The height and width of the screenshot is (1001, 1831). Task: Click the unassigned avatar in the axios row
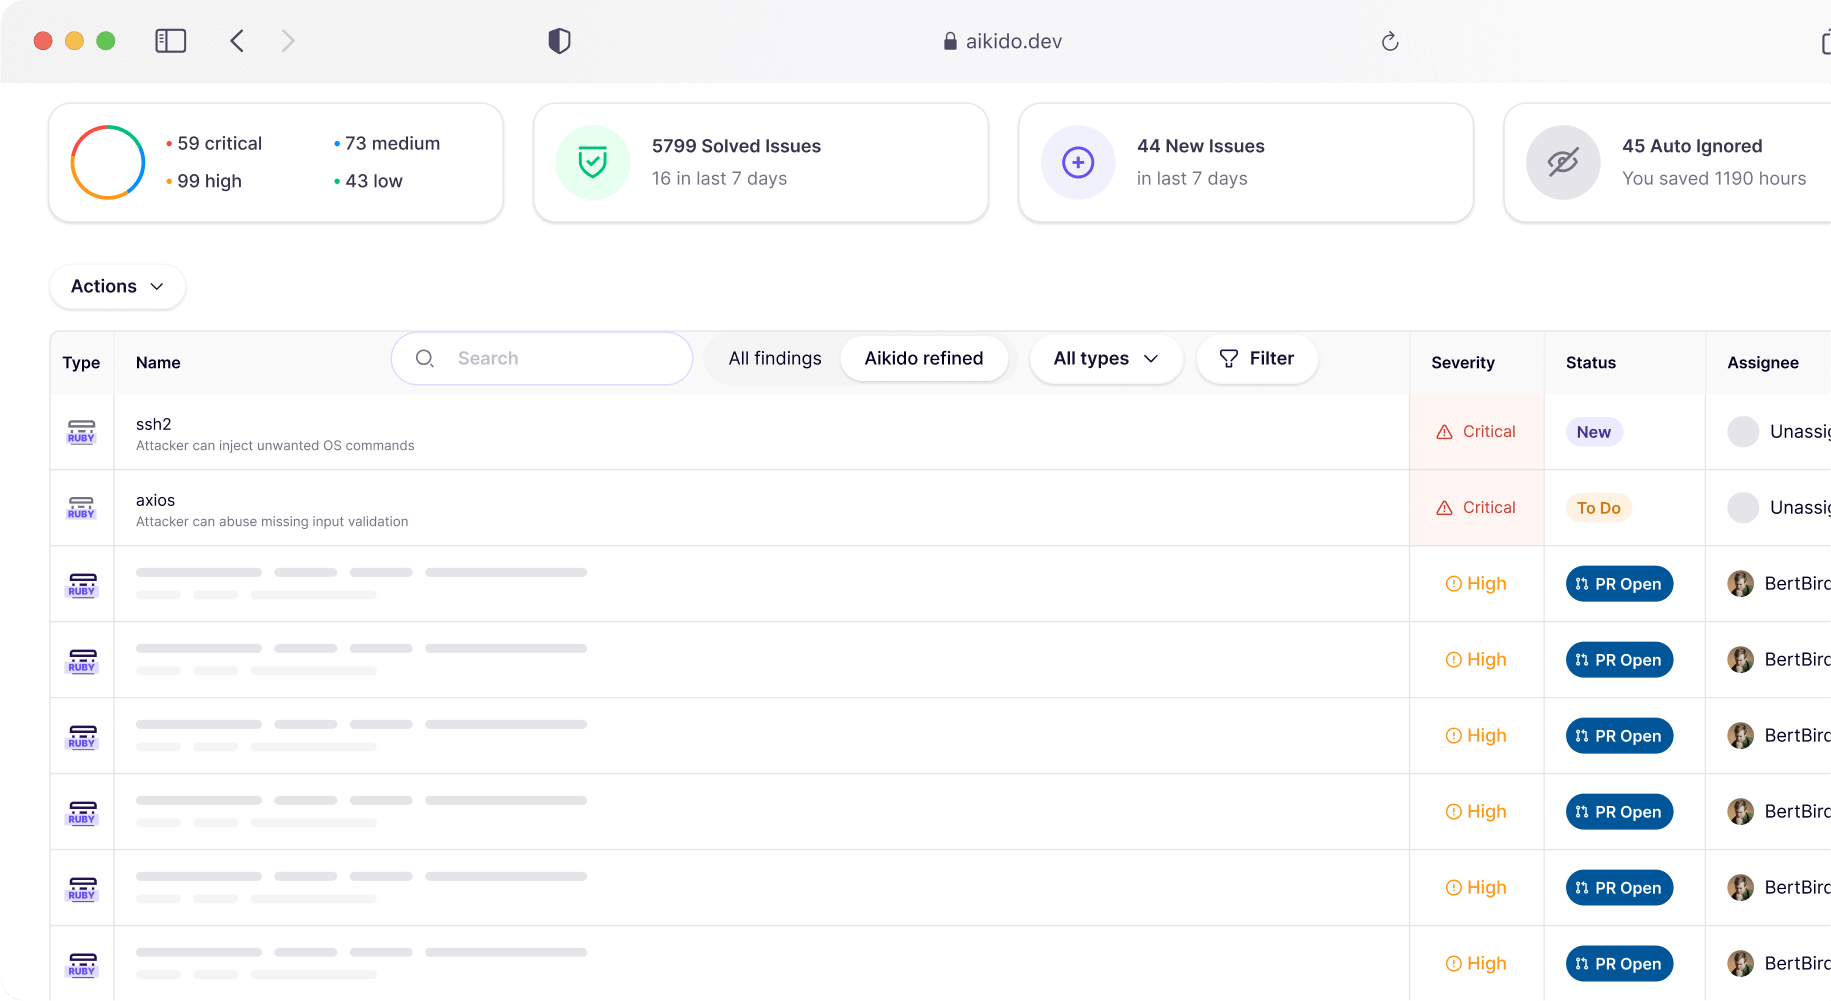[1743, 508]
